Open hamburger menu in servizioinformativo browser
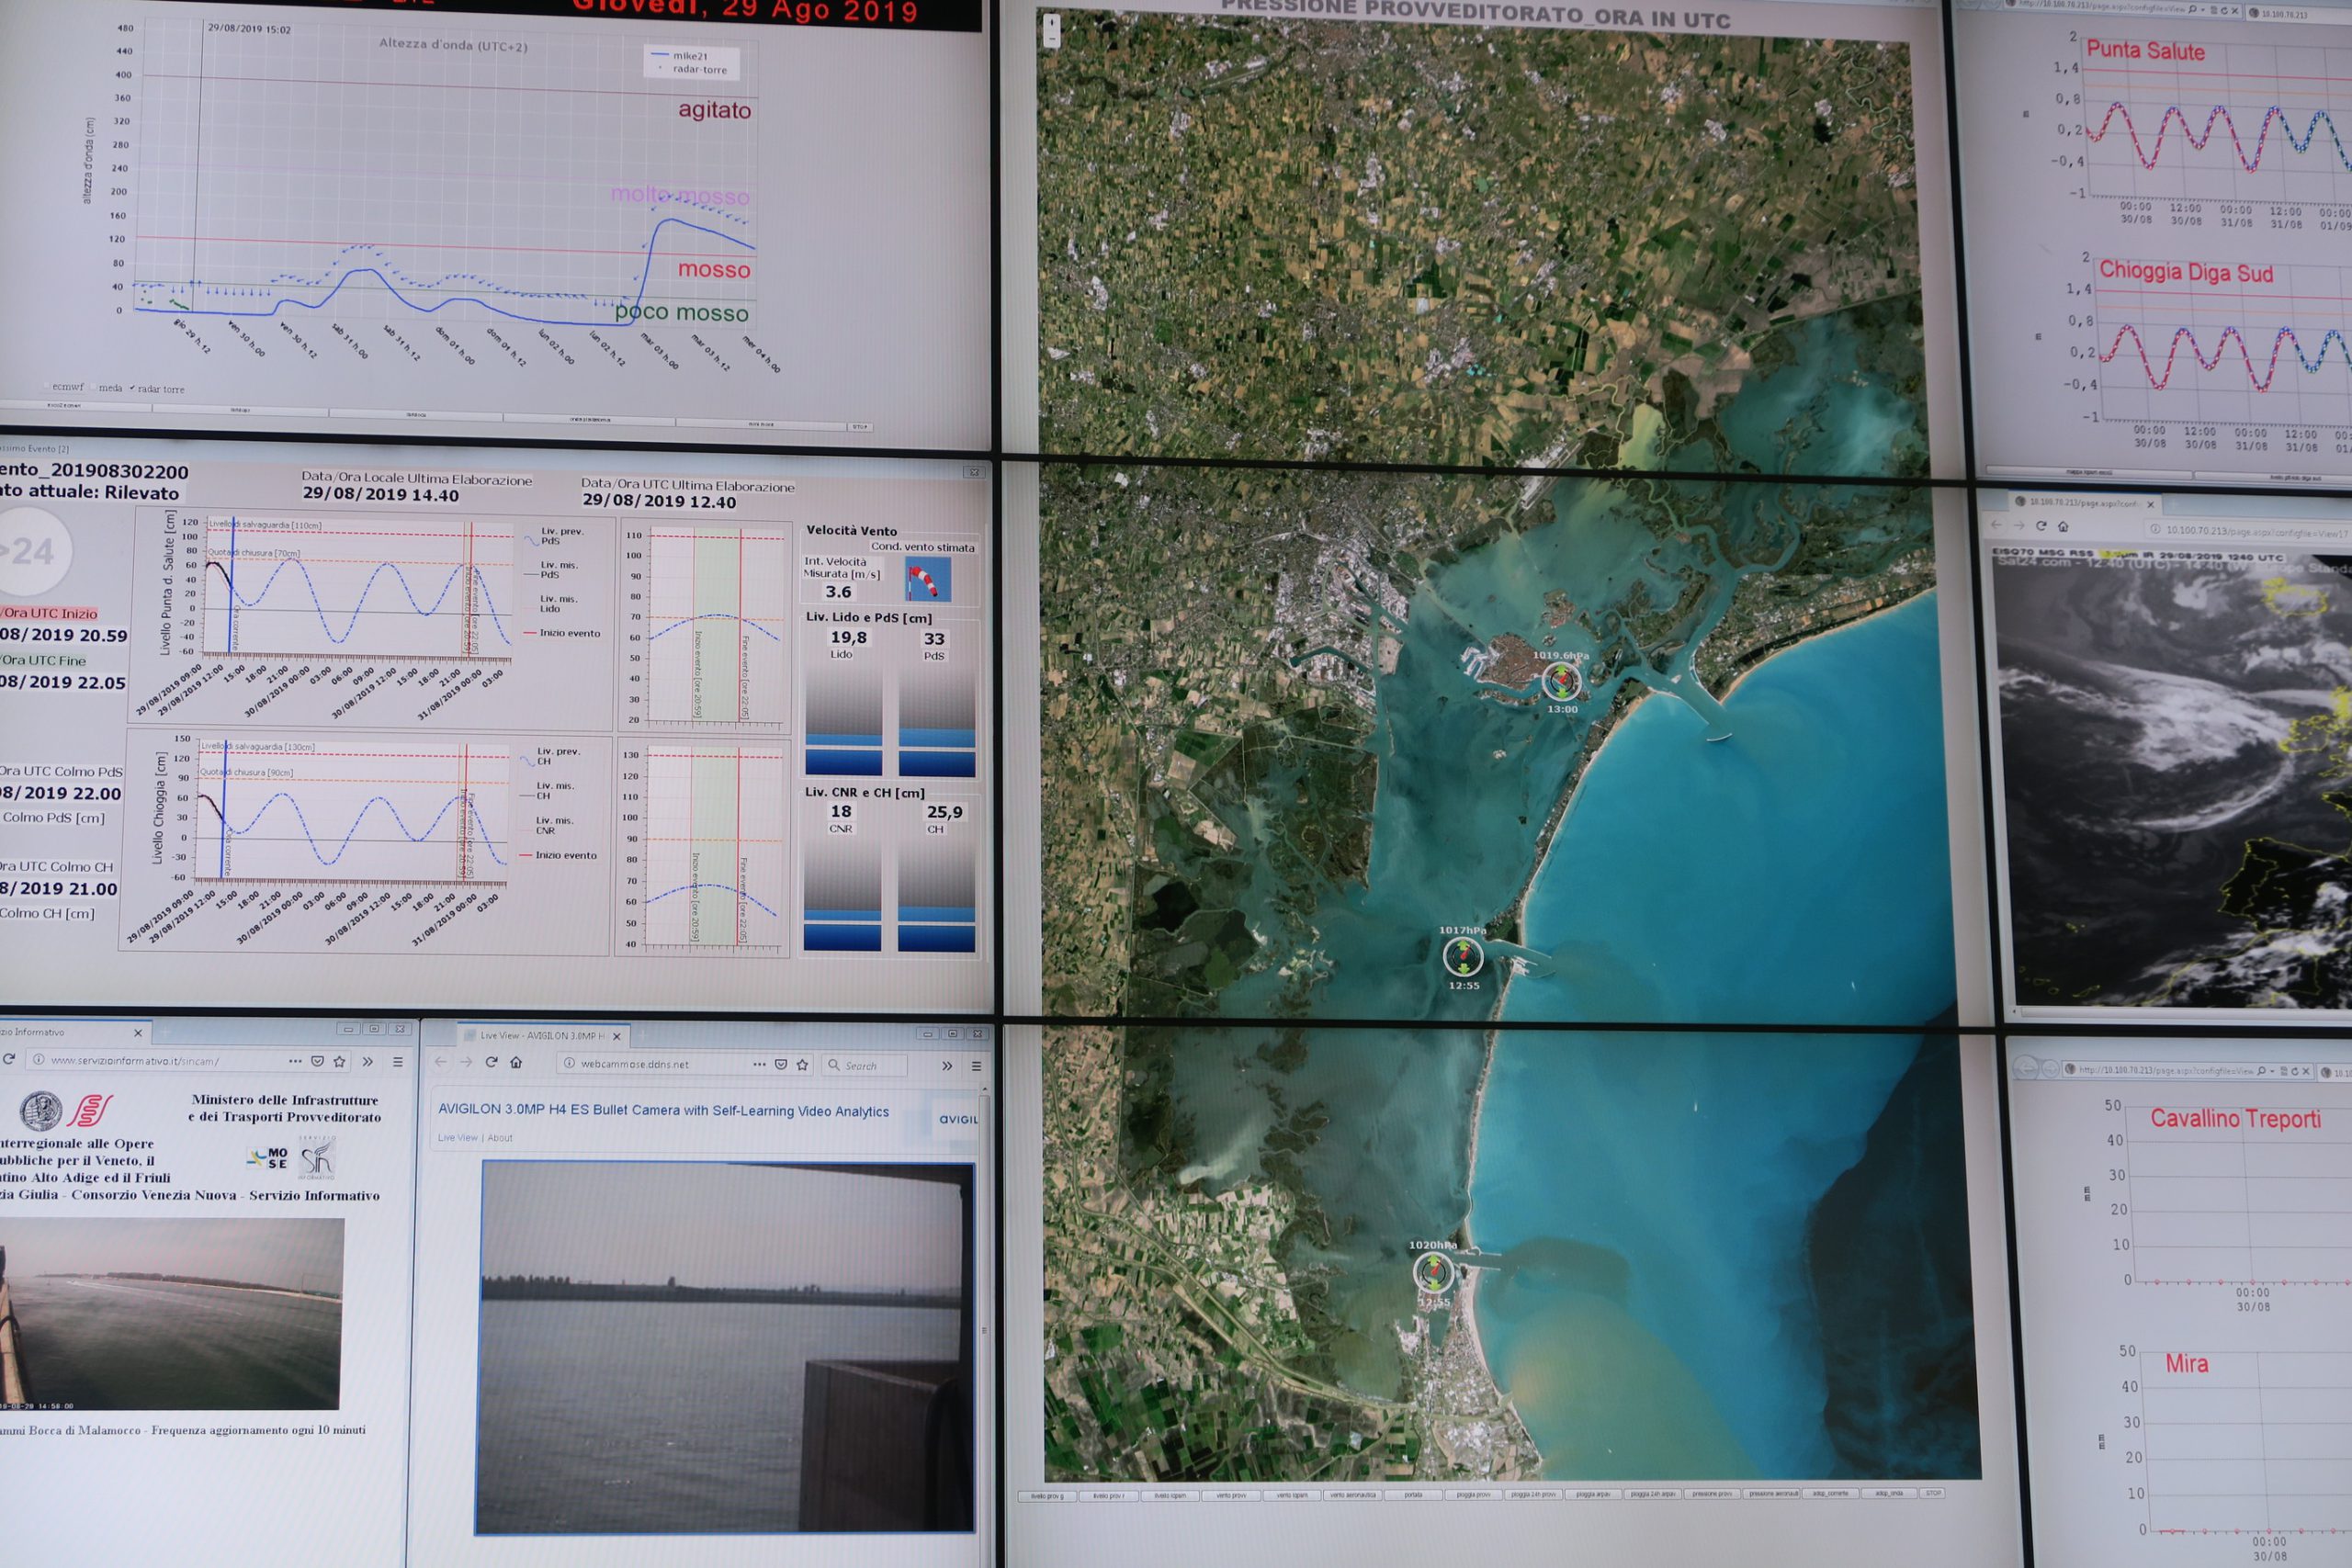 [397, 1062]
